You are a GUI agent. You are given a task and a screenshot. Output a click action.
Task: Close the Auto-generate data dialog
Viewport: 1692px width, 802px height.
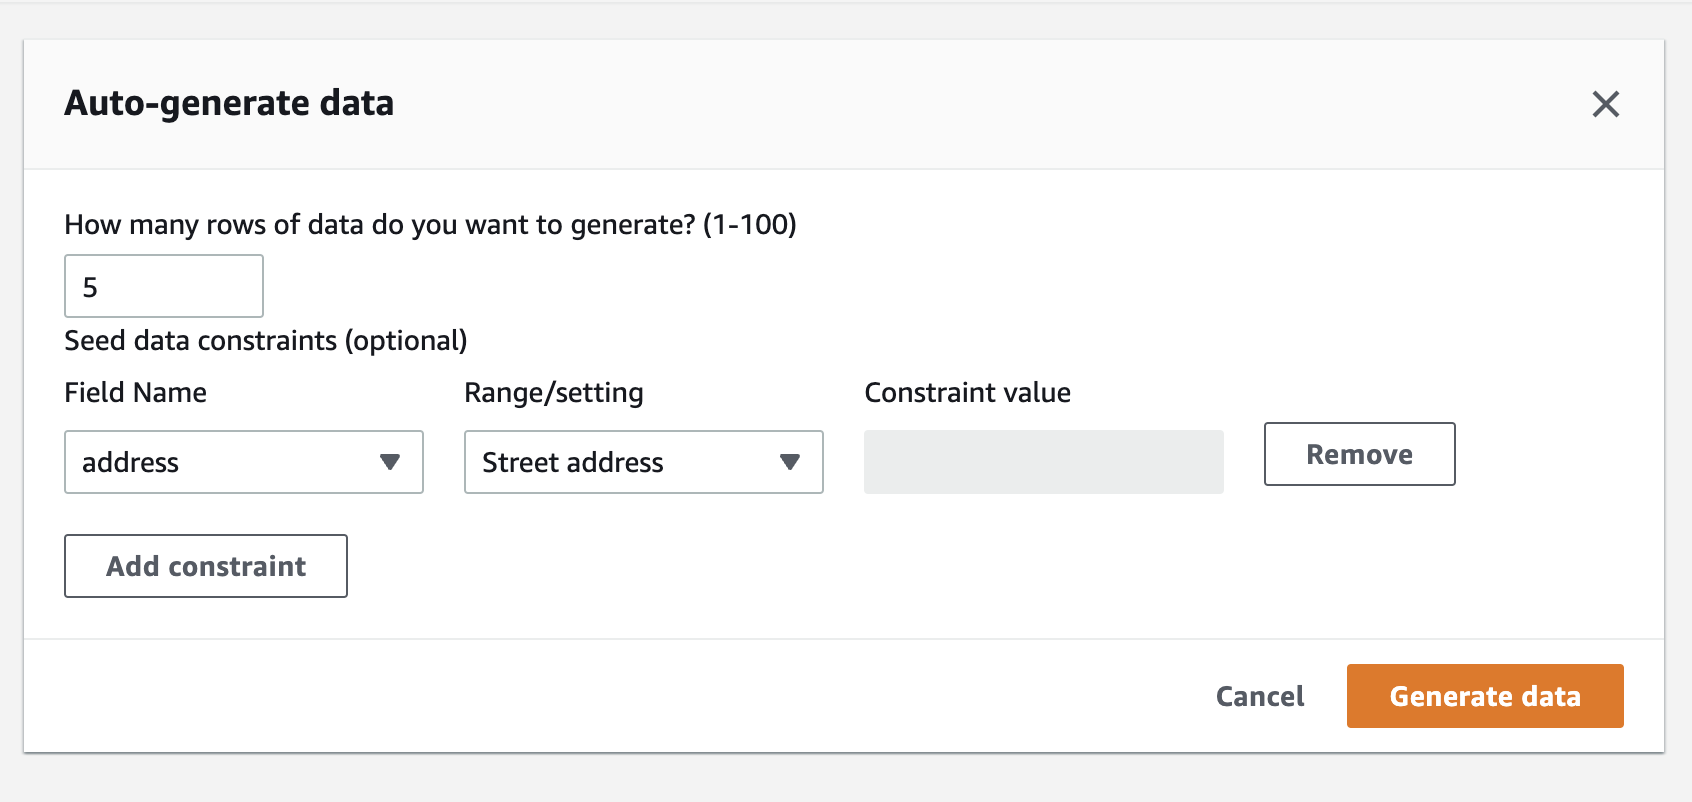[1605, 104]
